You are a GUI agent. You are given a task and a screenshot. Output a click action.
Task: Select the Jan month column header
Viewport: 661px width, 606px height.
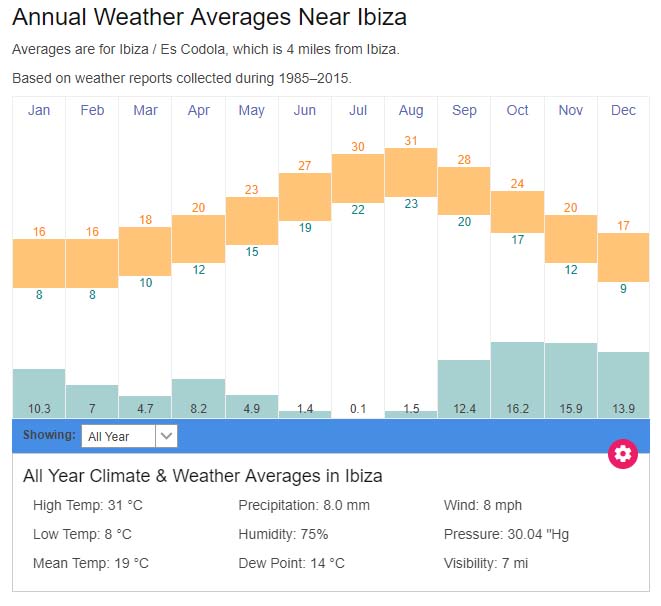(39, 110)
